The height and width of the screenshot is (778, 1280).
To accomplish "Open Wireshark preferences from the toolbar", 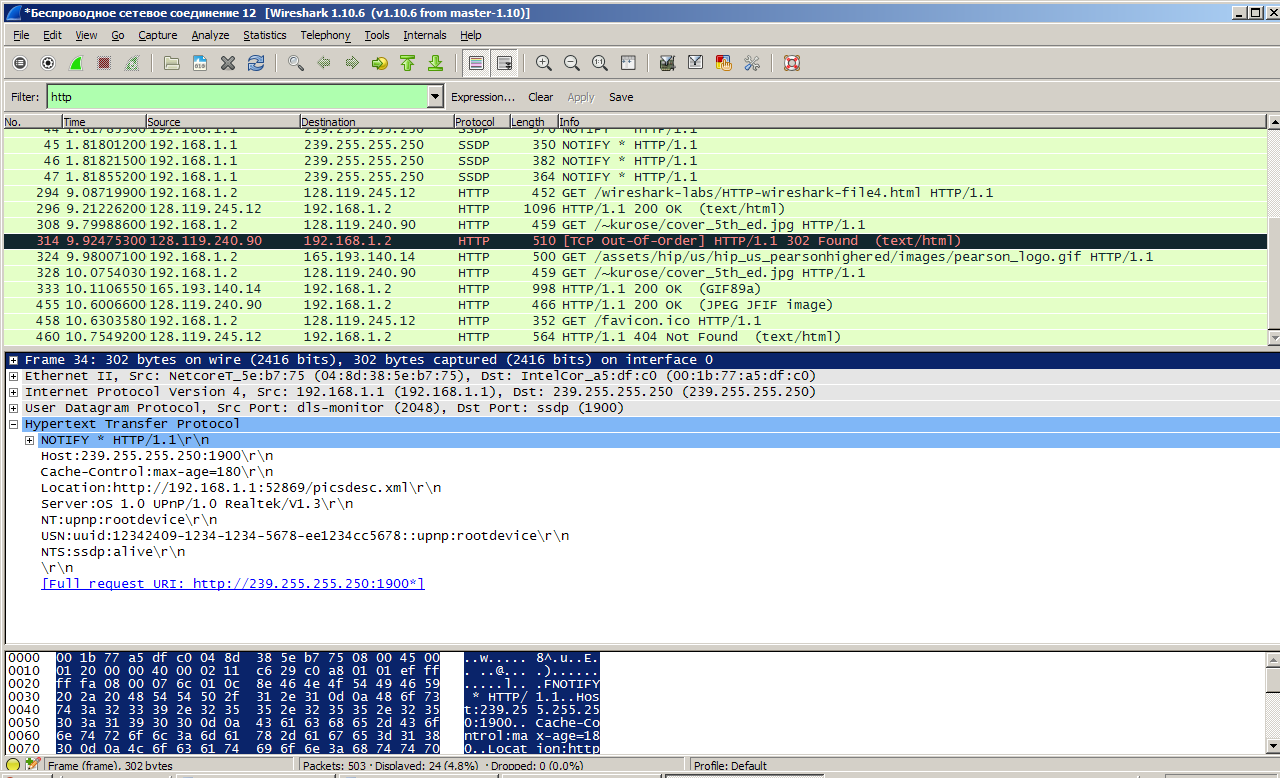I will coord(752,63).
